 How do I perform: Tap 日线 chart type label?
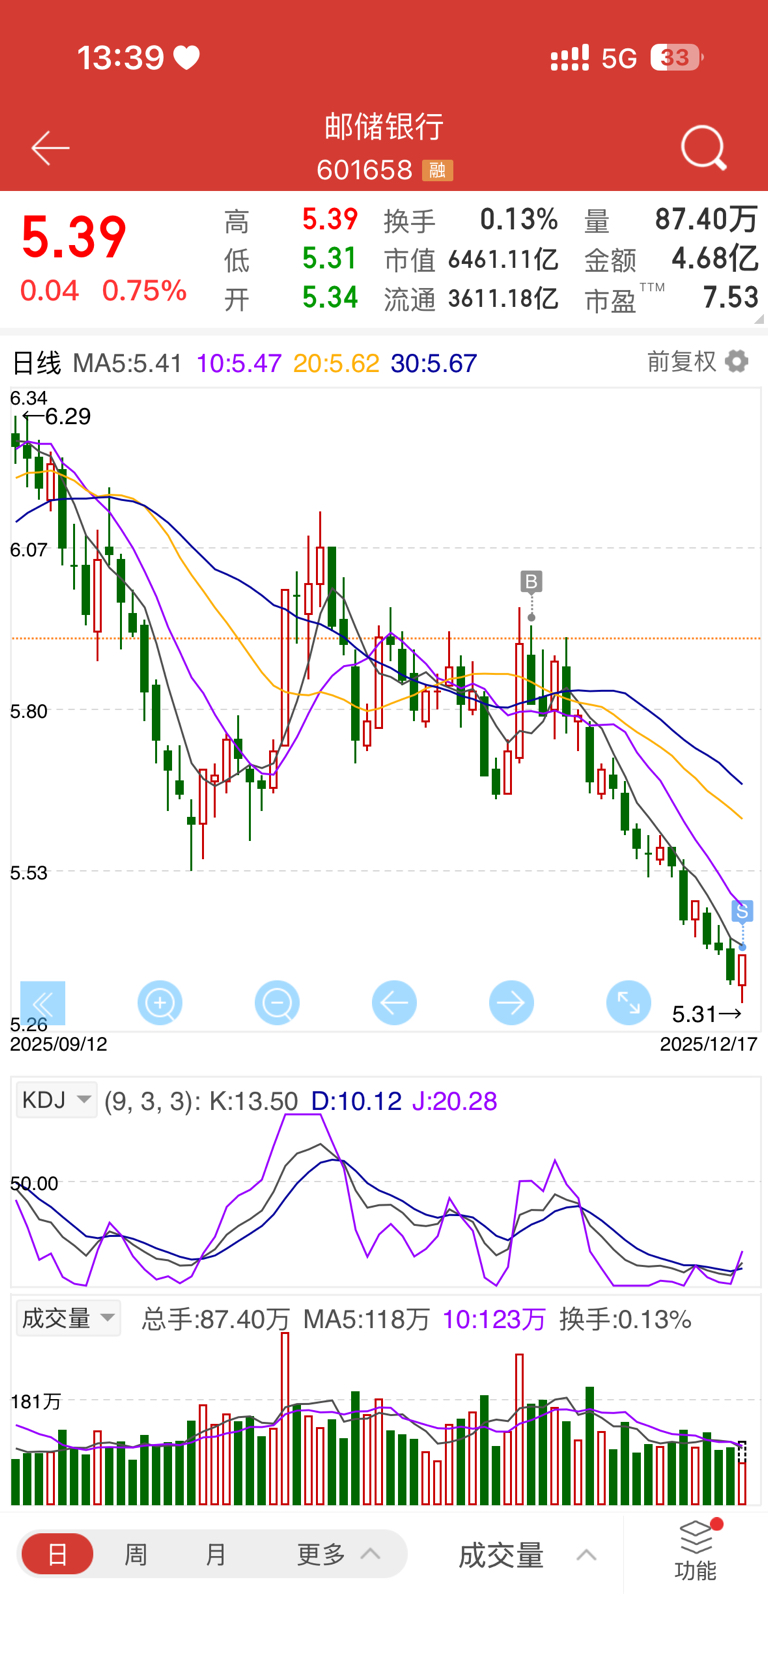[x=36, y=363]
